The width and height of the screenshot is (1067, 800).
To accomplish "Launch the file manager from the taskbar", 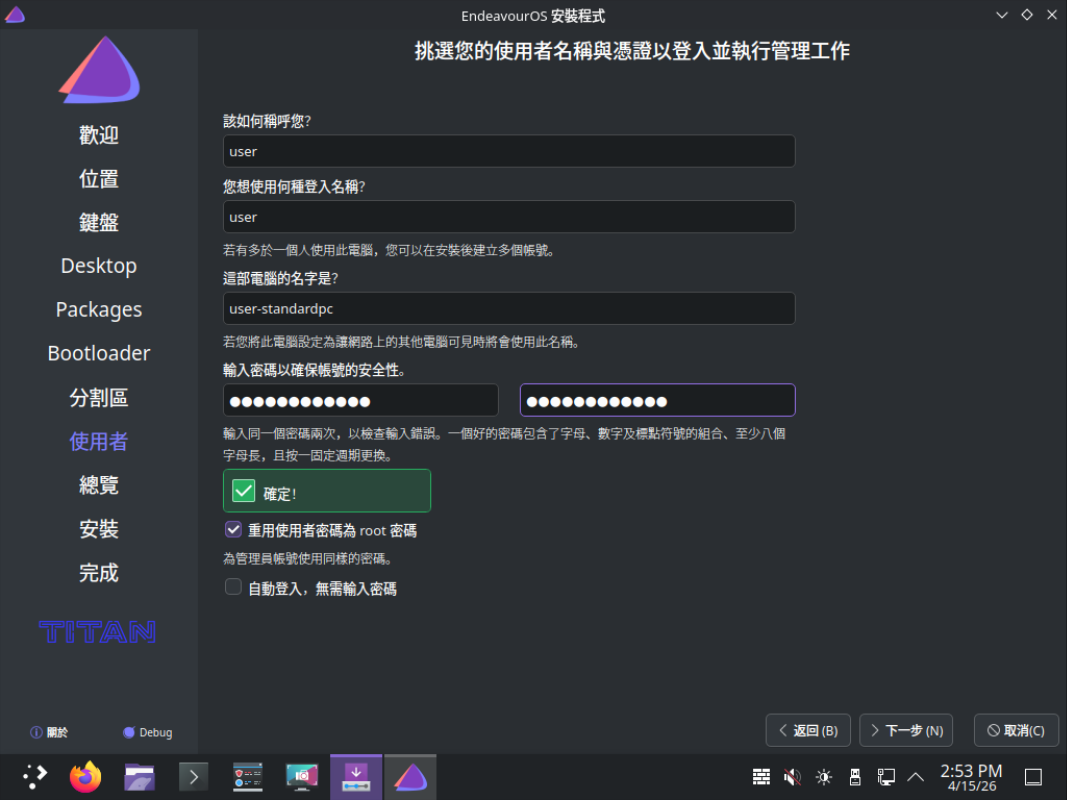I will click(139, 777).
